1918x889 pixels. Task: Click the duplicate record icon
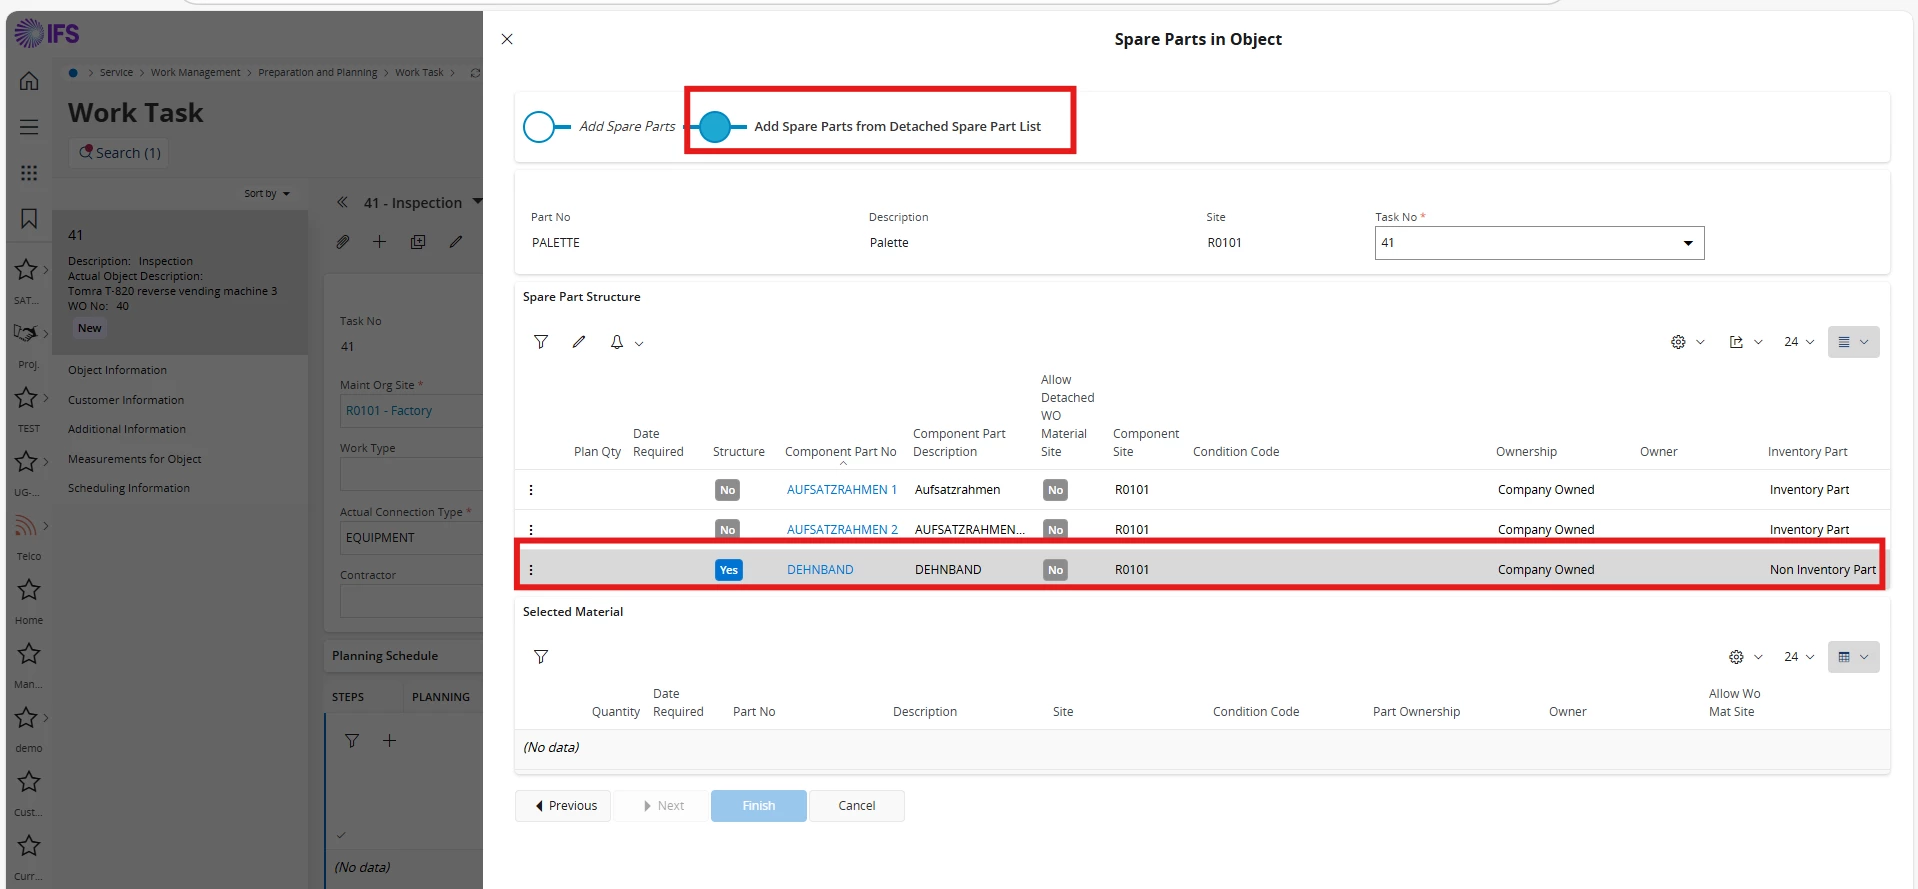418,242
